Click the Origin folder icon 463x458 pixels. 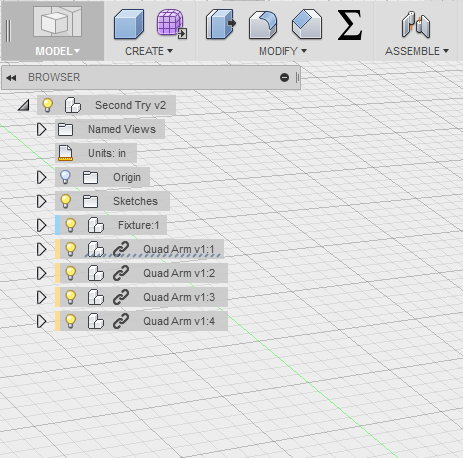[x=90, y=177]
